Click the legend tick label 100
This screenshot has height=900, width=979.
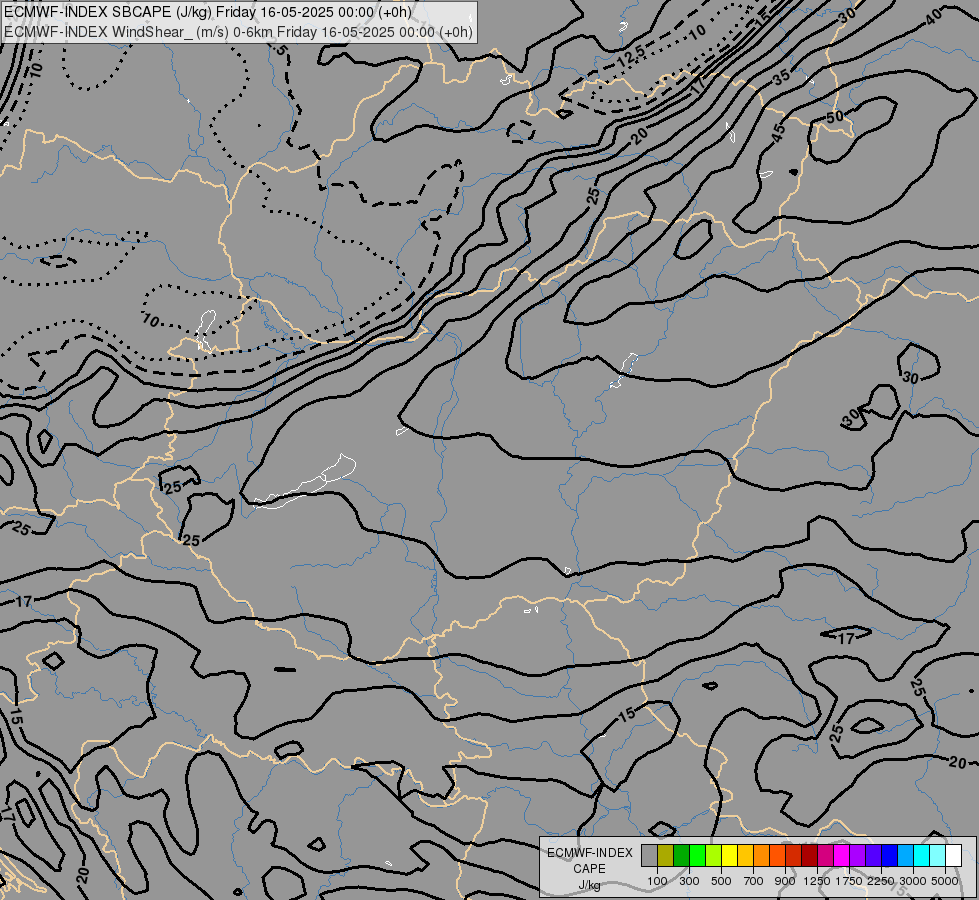[657, 881]
